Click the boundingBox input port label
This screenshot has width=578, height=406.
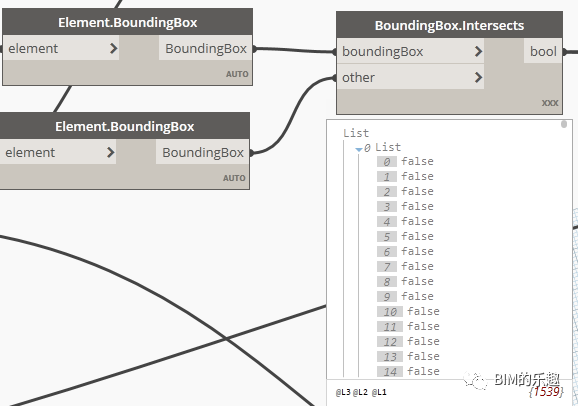coord(383,51)
